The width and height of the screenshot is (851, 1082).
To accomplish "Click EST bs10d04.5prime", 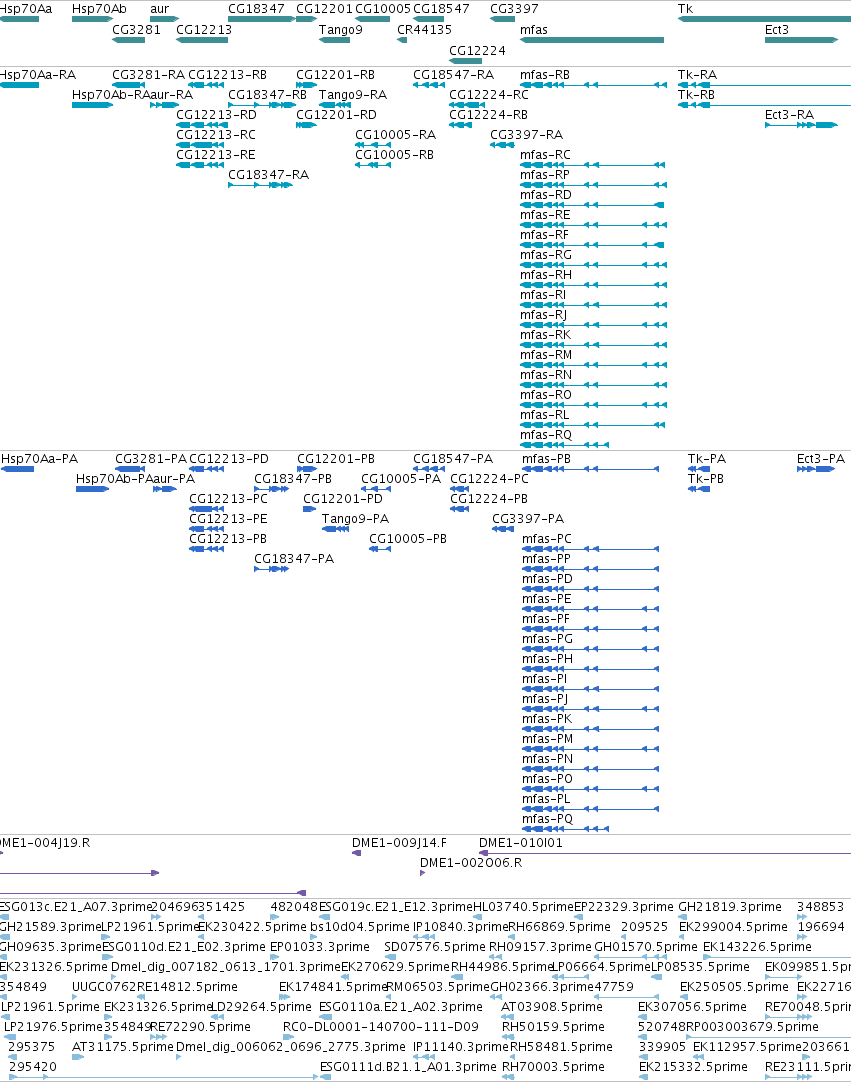I will [360, 927].
